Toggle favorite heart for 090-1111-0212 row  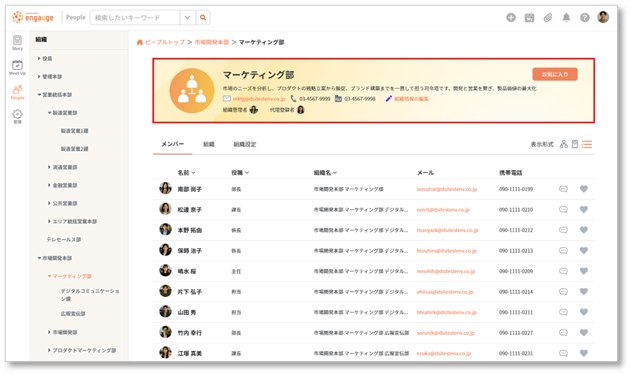tap(584, 230)
